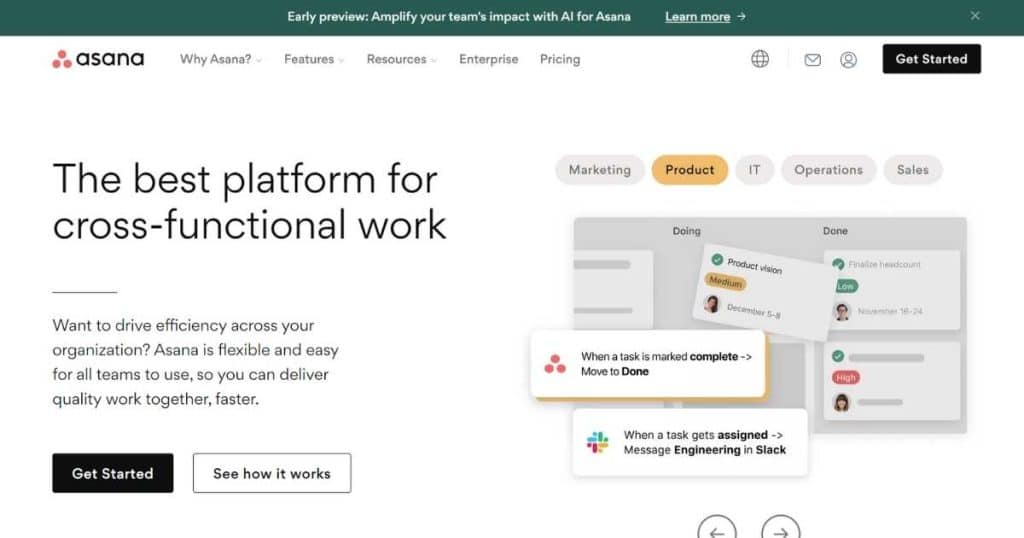Screen dimensions: 1024x538
Task: Select the Sales tab
Action: [x=912, y=170]
